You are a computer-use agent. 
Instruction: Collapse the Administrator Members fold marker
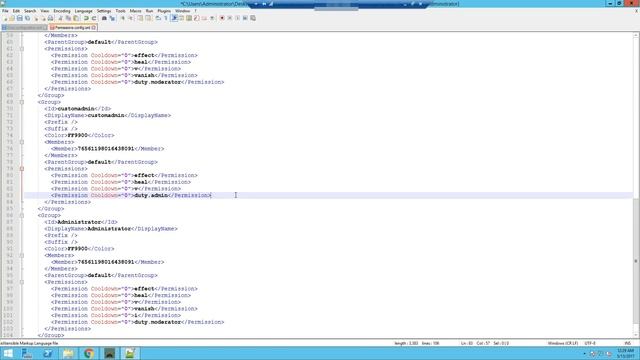pos(22,256)
